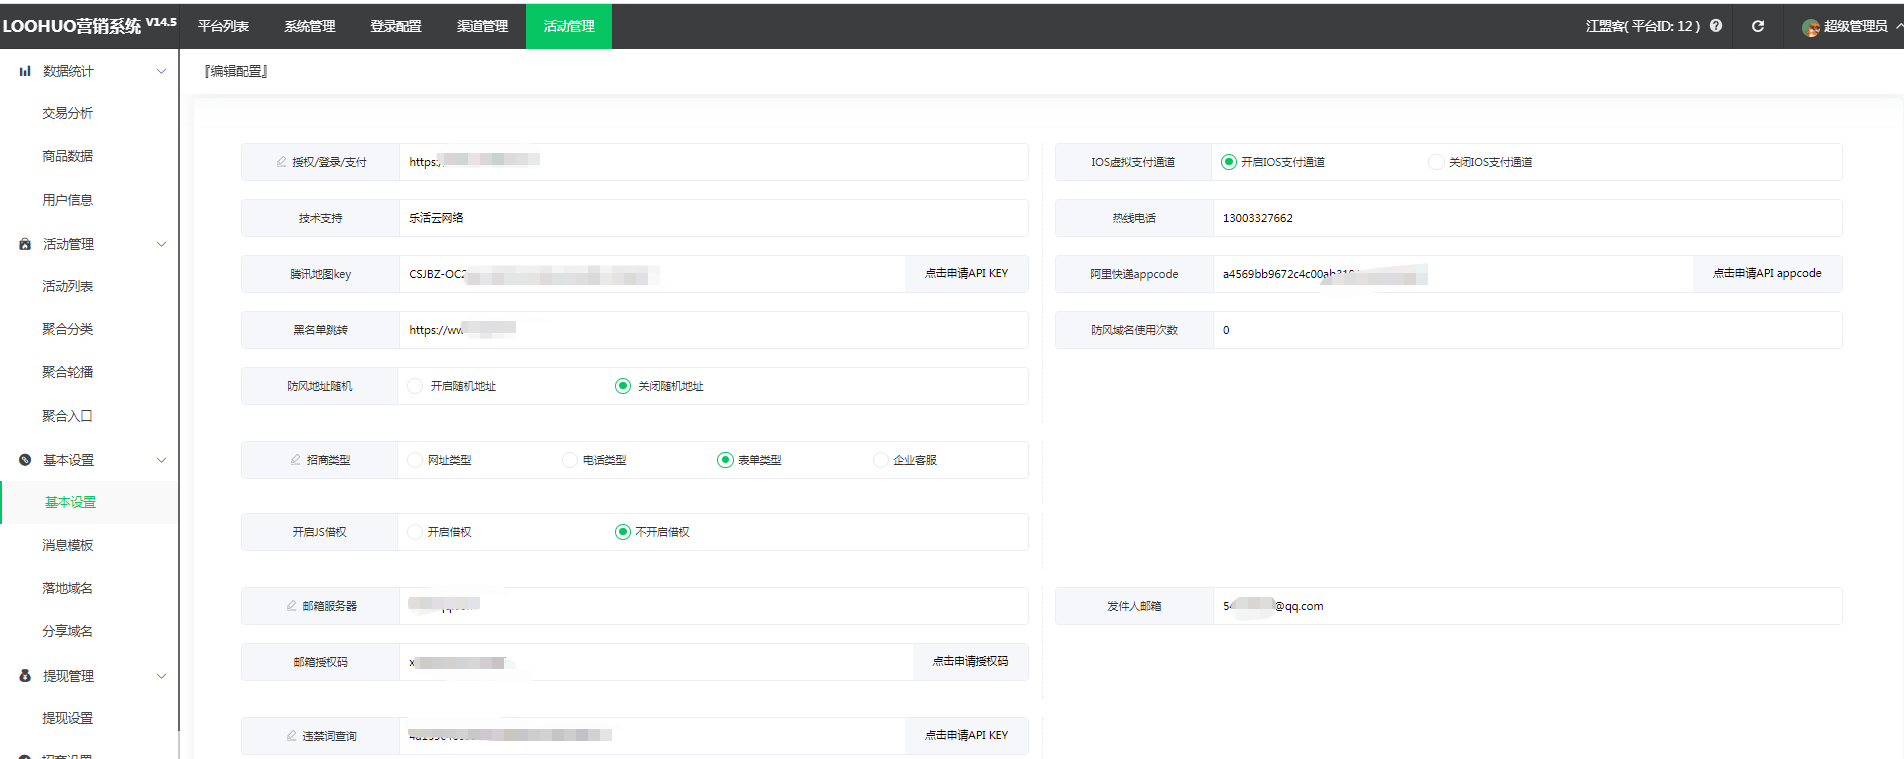Screen dimensions: 1904x759
Task: Click 点击申请API KEY next to 腾讯地图key
Action: [x=966, y=273]
